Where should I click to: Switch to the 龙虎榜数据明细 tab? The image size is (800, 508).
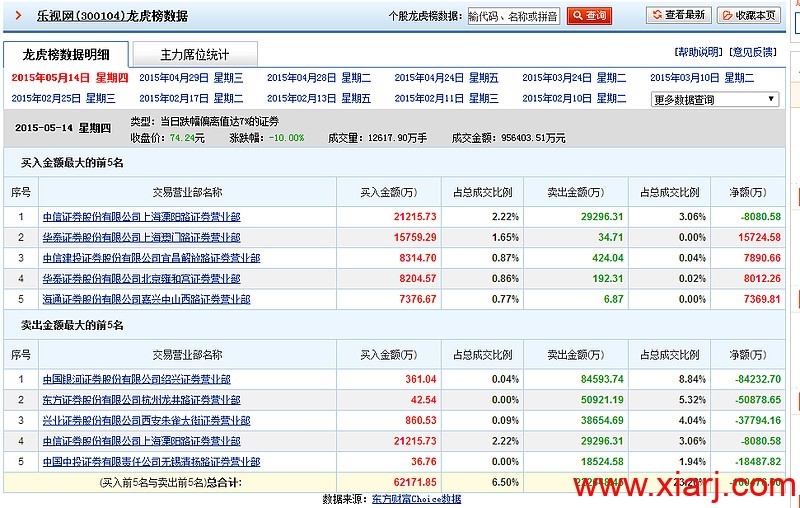pyautogui.click(x=66, y=54)
